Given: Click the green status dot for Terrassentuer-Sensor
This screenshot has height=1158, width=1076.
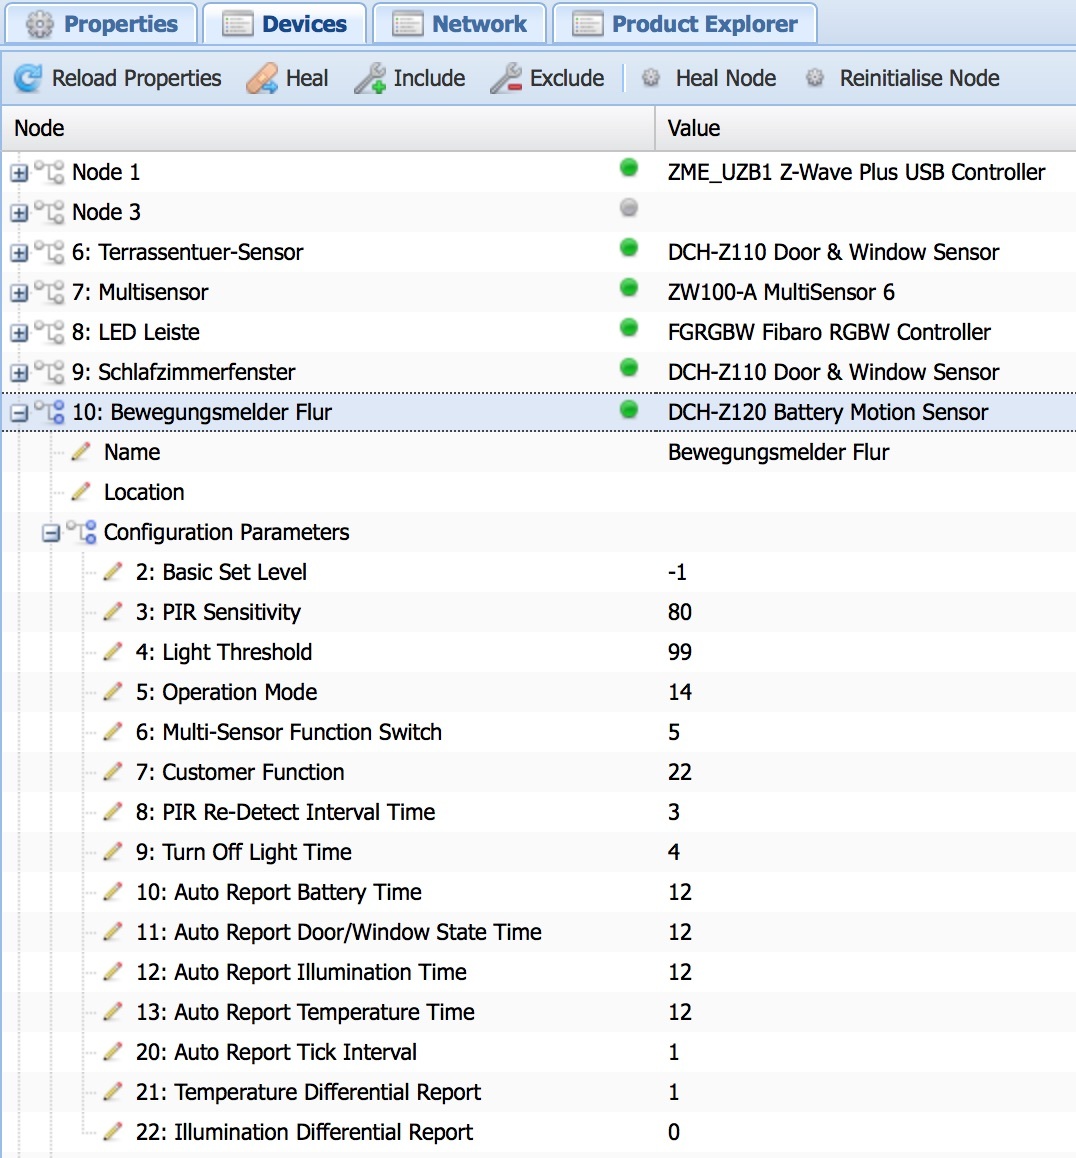Looking at the screenshot, I should tap(629, 247).
